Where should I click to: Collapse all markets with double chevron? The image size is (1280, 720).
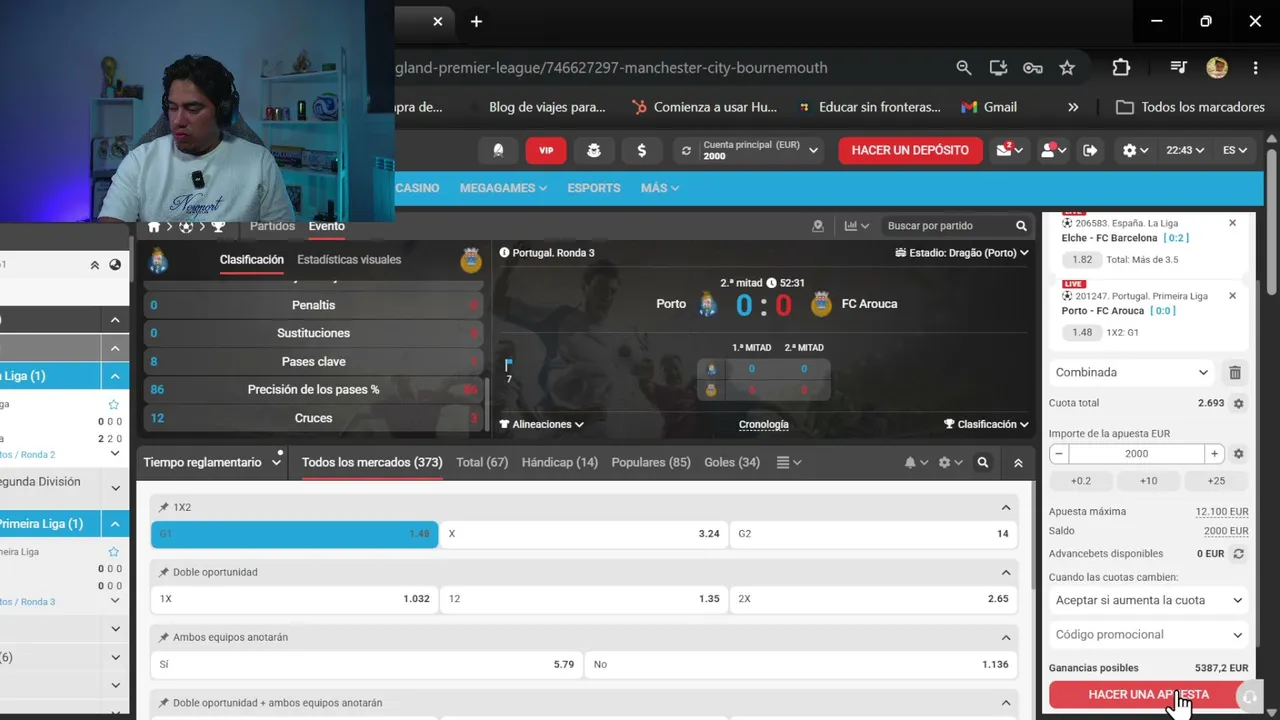coord(1018,463)
